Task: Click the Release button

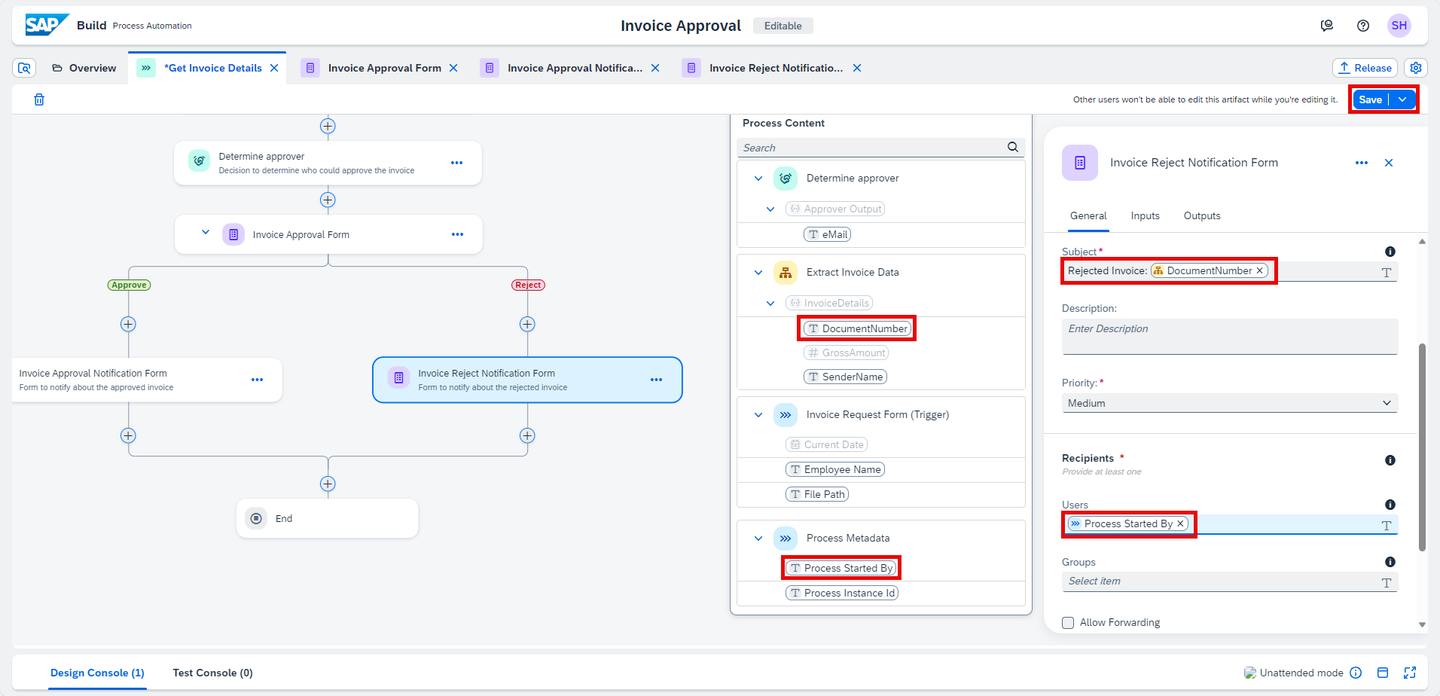Action: pos(1365,68)
